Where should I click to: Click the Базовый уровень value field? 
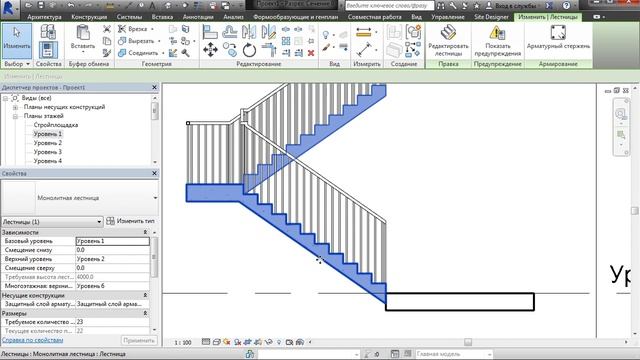coord(113,241)
